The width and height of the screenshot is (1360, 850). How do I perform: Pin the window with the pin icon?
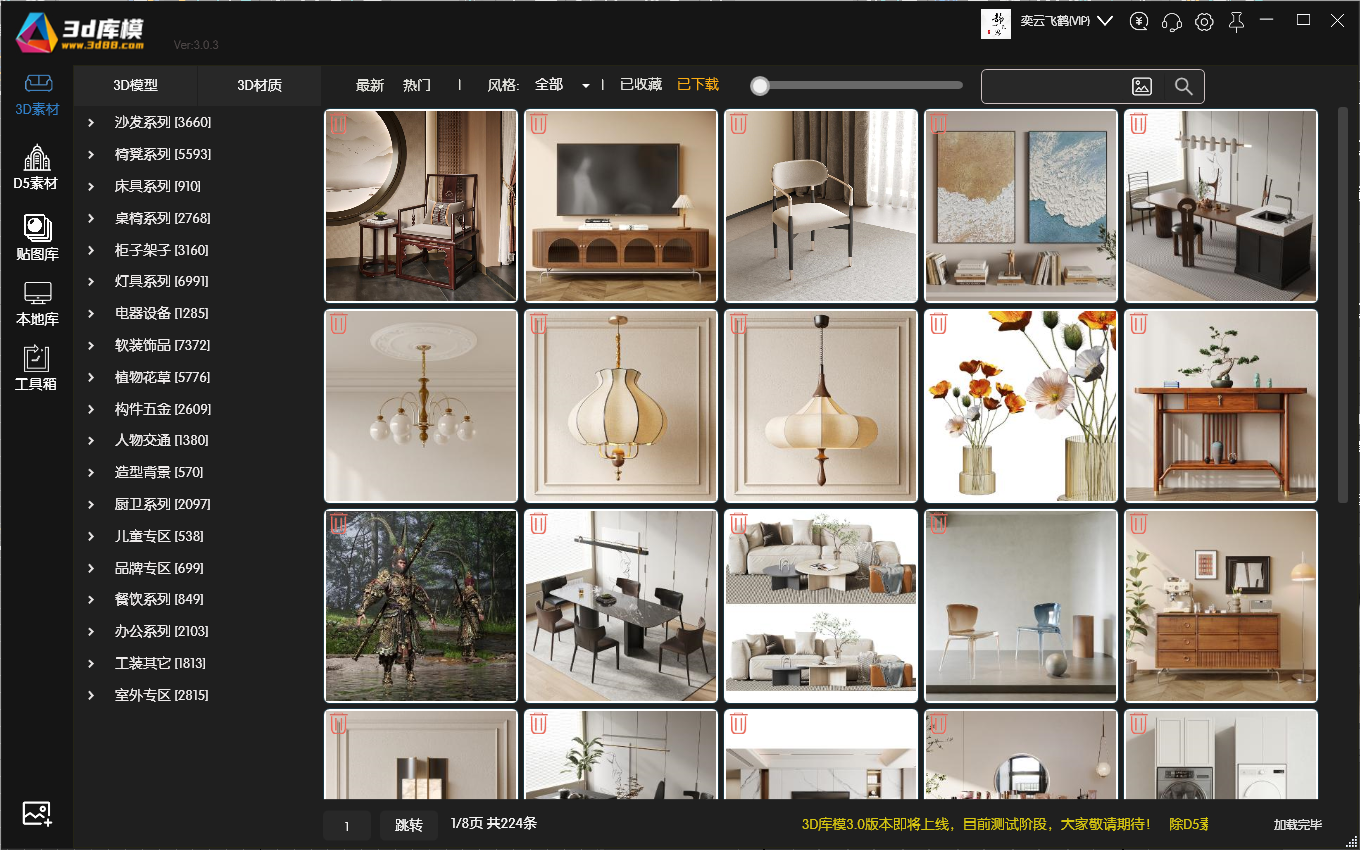tap(1237, 22)
